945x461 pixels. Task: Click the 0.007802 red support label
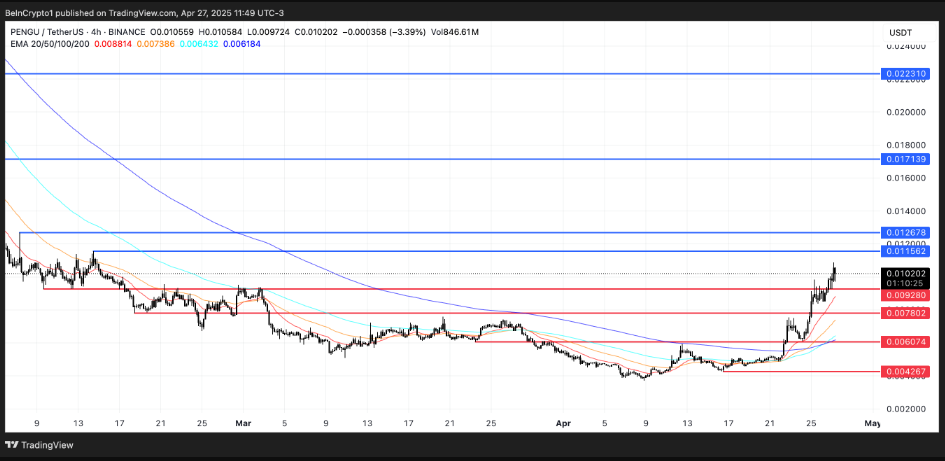pos(906,313)
